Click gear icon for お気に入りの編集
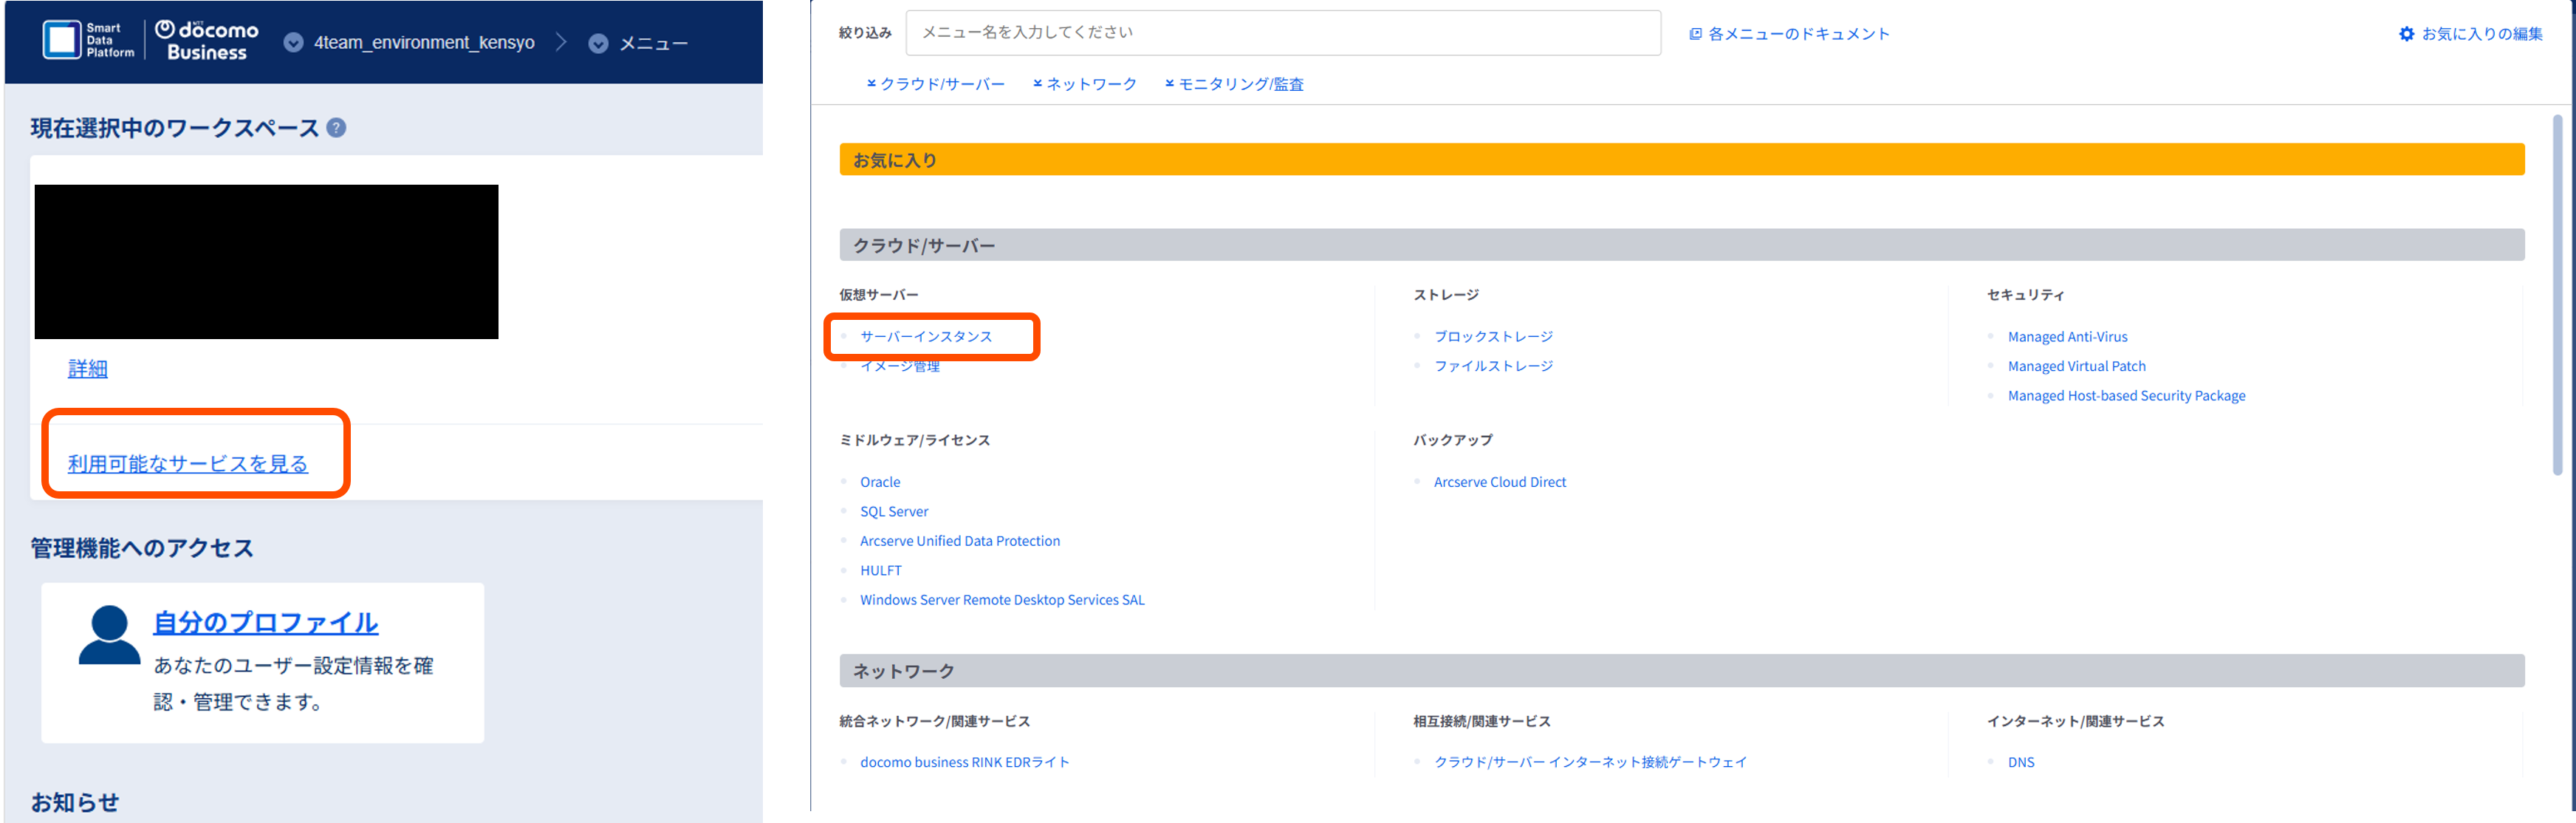 pos(2406,34)
